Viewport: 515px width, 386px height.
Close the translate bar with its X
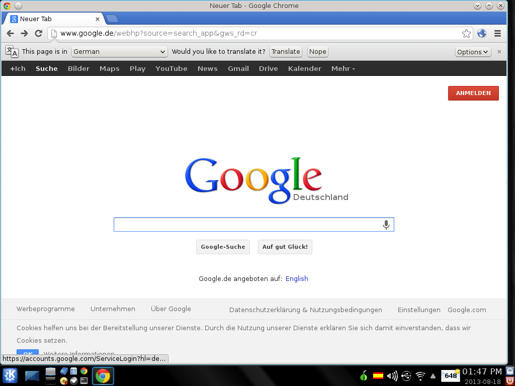(499, 52)
